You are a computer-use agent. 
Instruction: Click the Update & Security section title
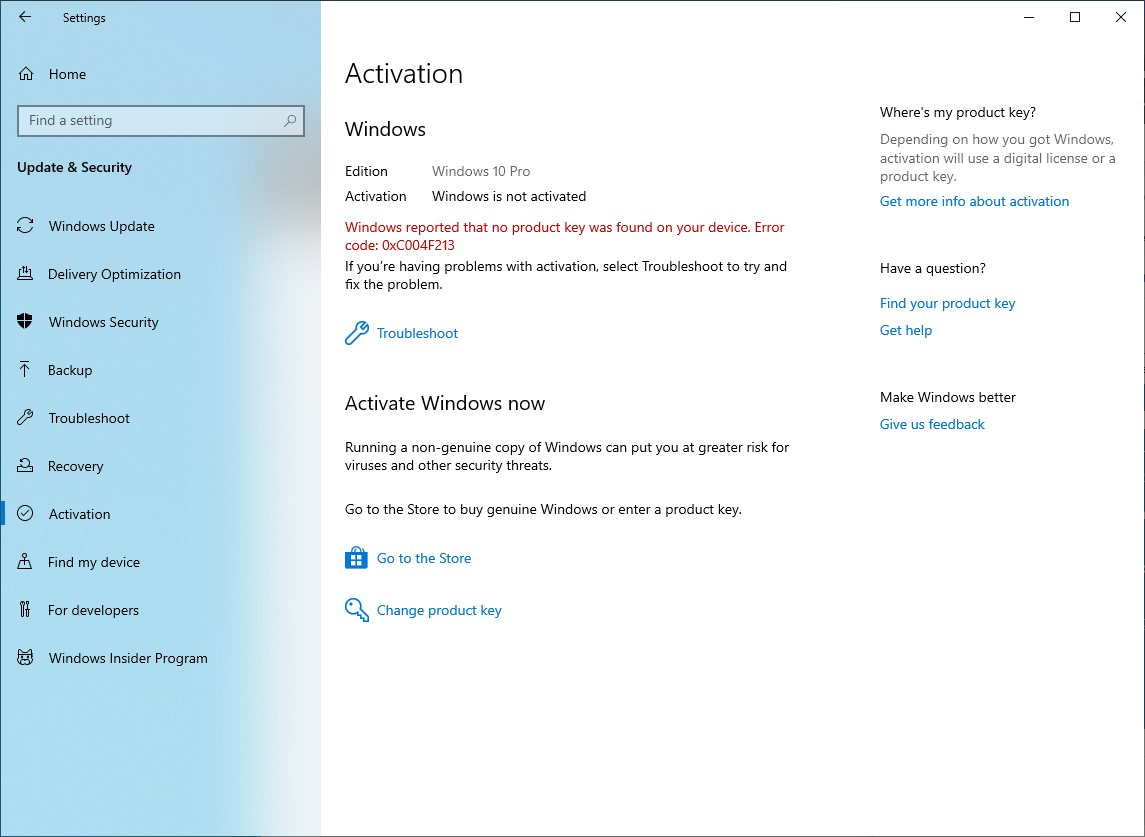coord(74,167)
